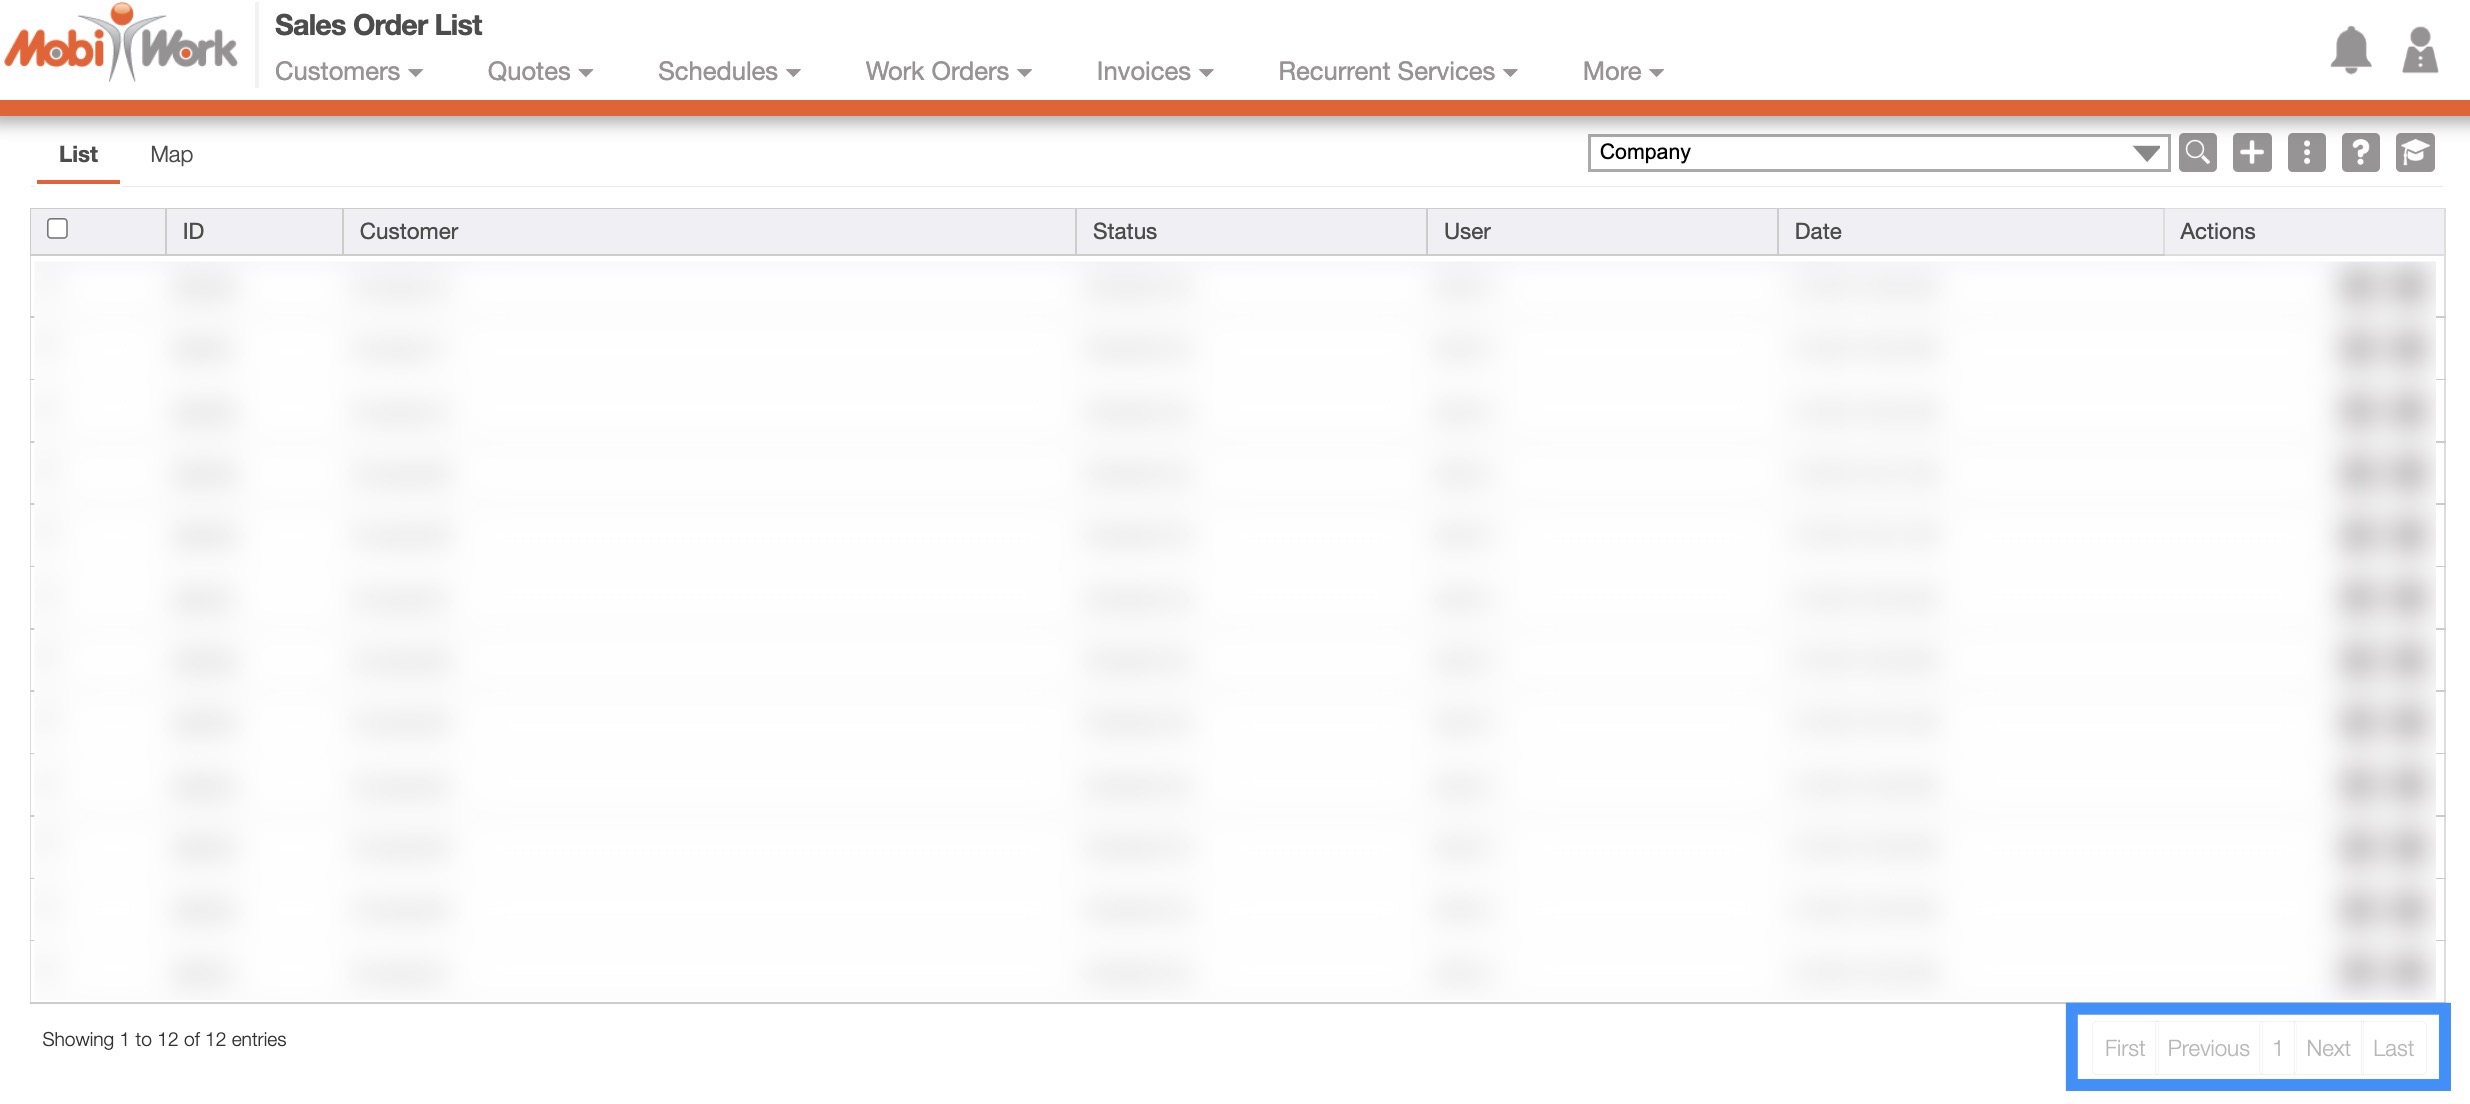Open the three-dot more options icon

coord(2305,153)
